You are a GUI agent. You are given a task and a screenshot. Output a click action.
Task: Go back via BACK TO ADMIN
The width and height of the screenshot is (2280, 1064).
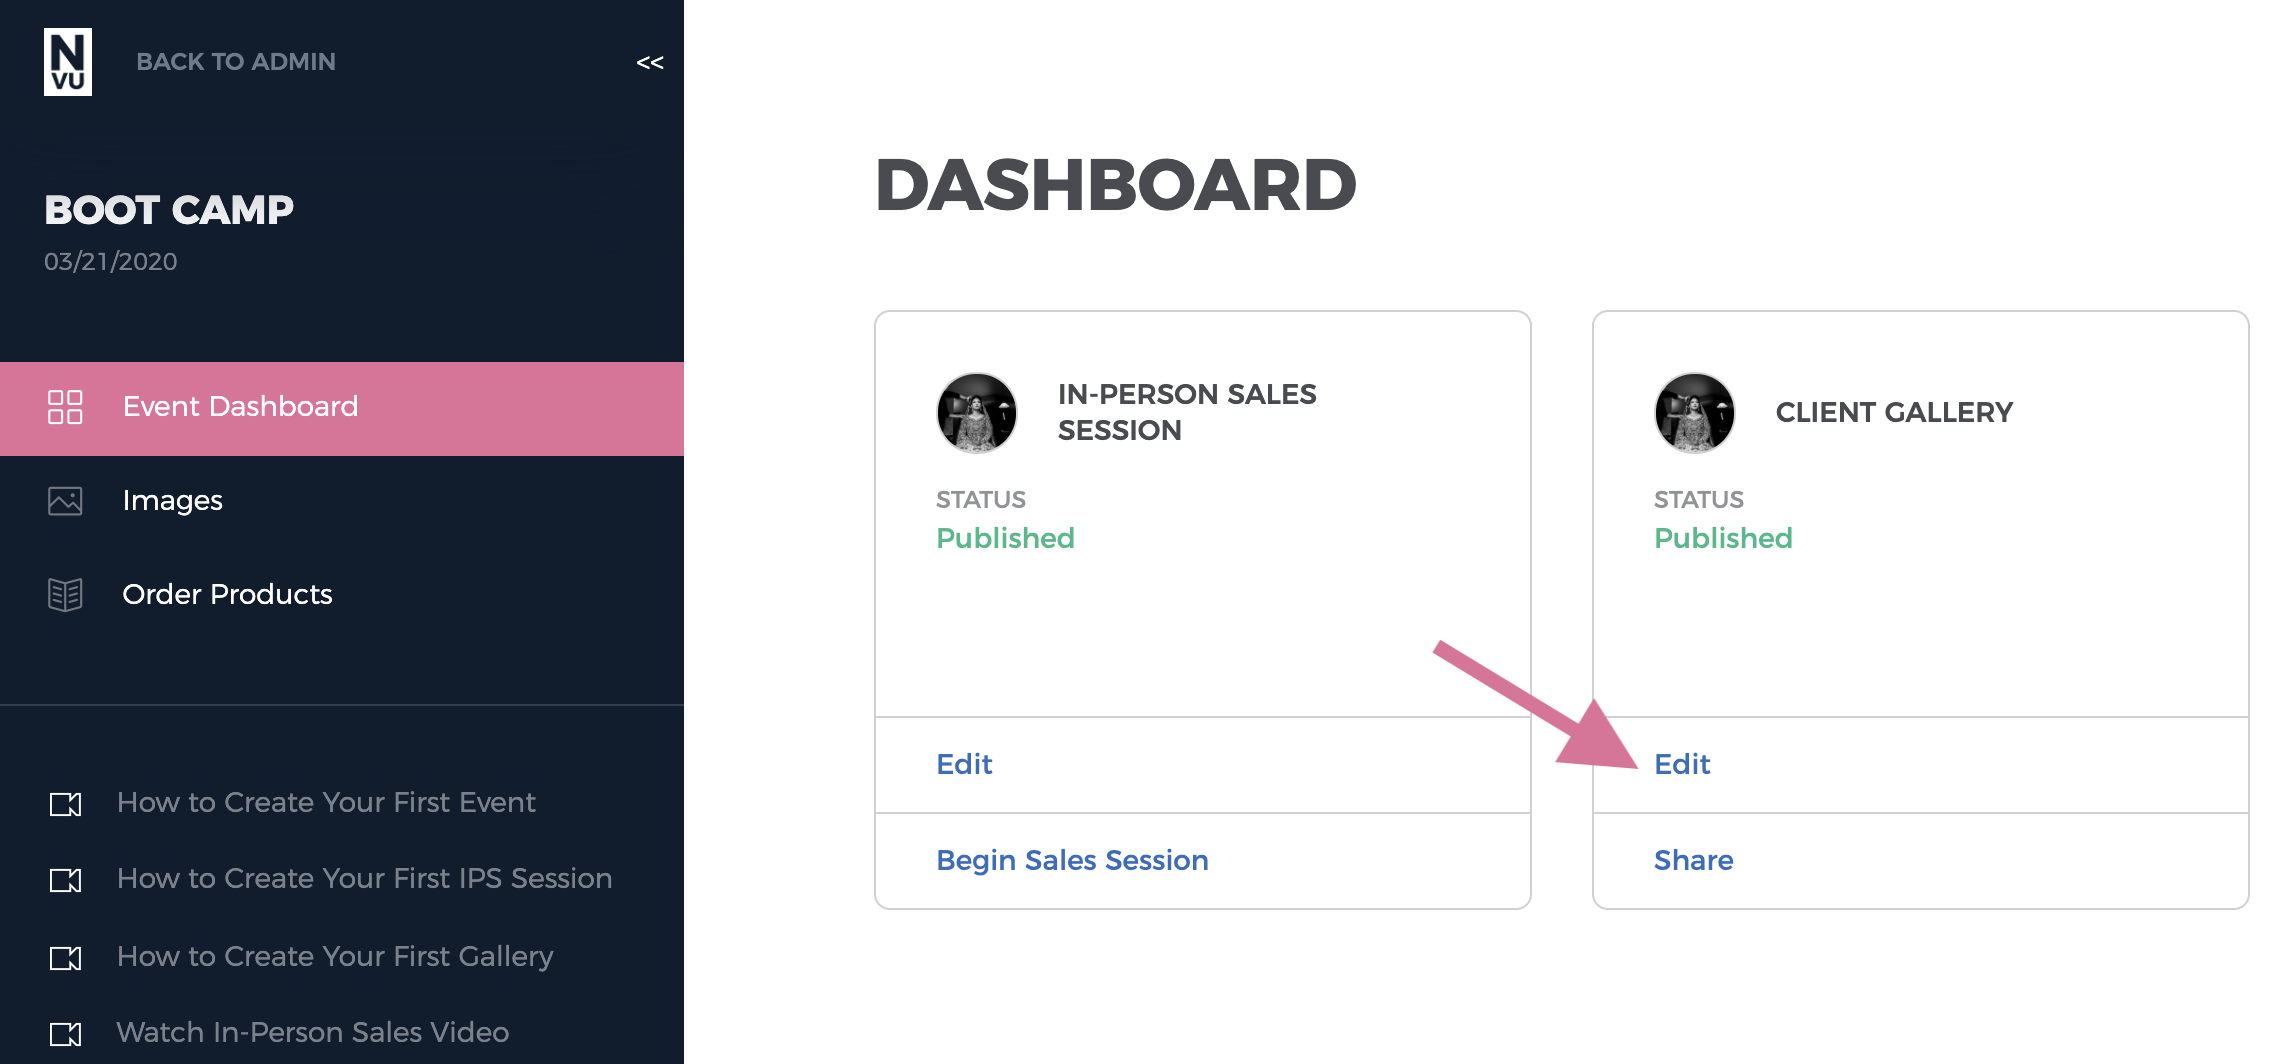[x=236, y=62]
